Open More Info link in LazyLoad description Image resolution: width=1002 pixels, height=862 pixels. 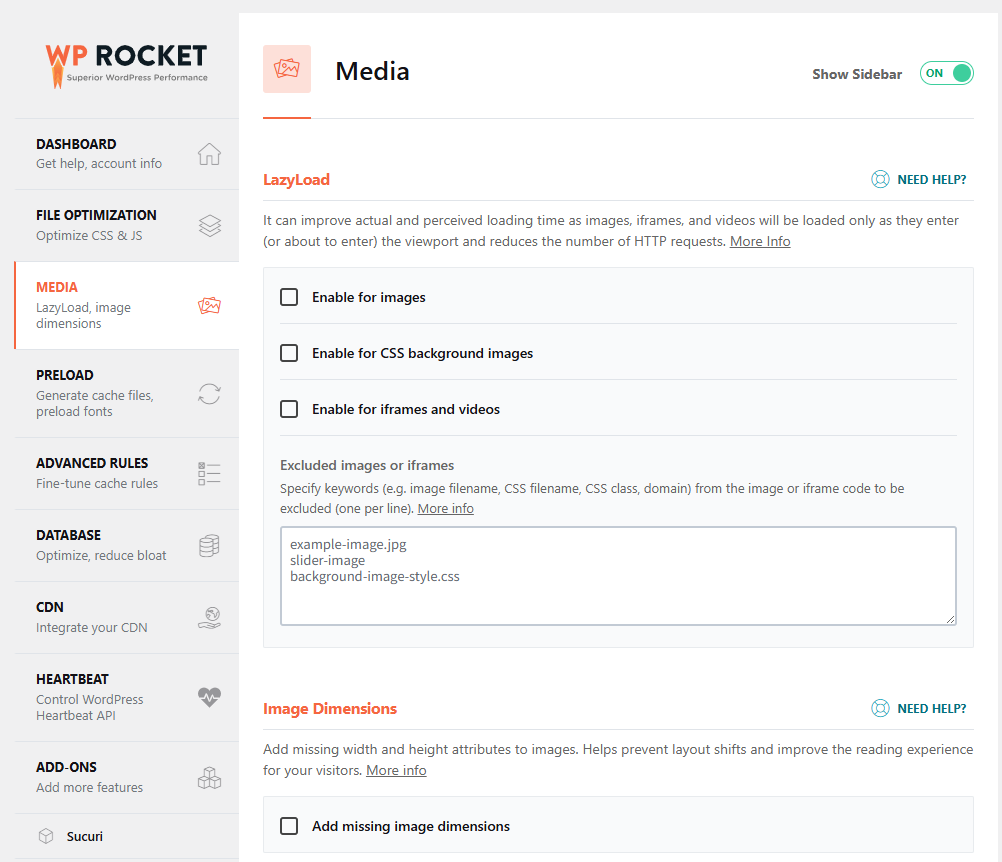[x=760, y=241]
